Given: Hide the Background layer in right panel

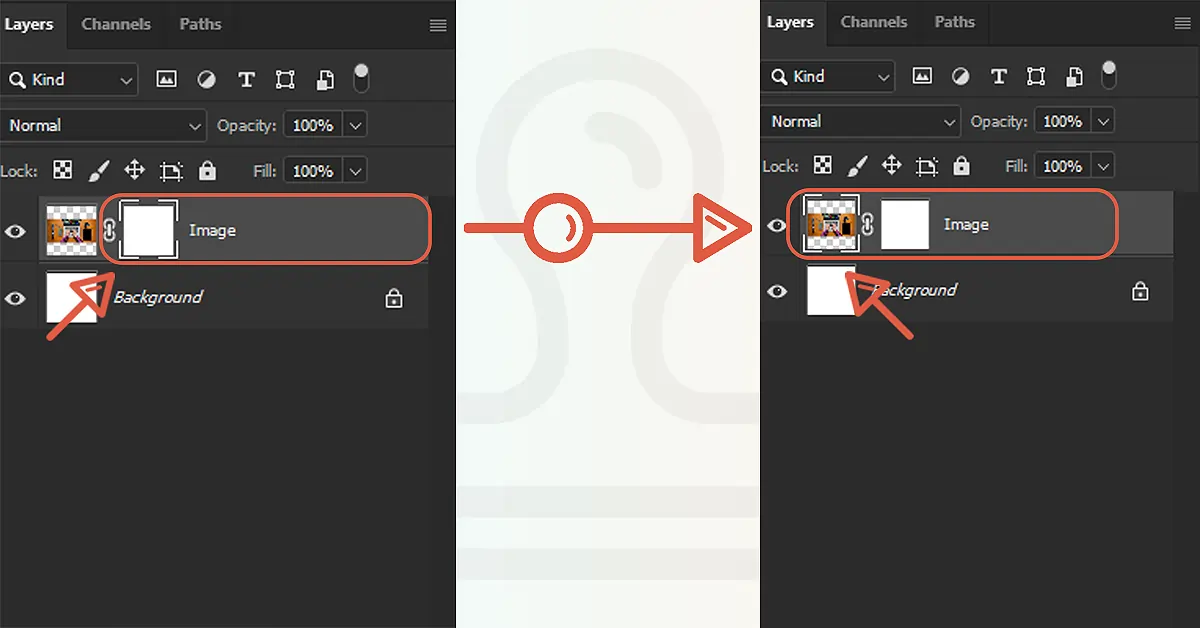Looking at the screenshot, I should pyautogui.click(x=777, y=291).
